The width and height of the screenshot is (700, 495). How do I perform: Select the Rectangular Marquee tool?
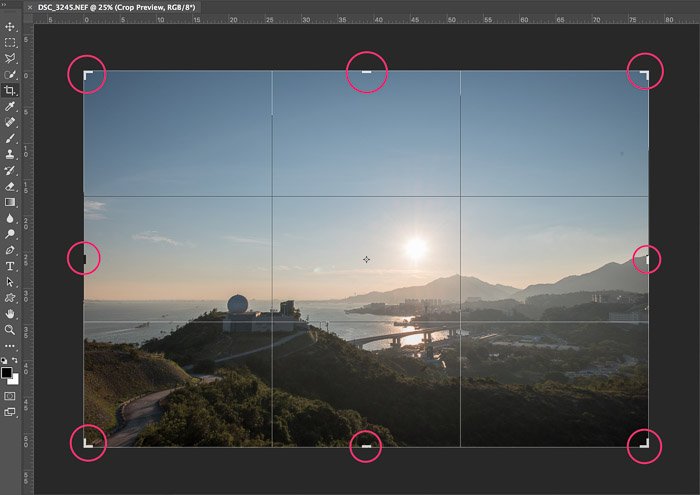10,42
